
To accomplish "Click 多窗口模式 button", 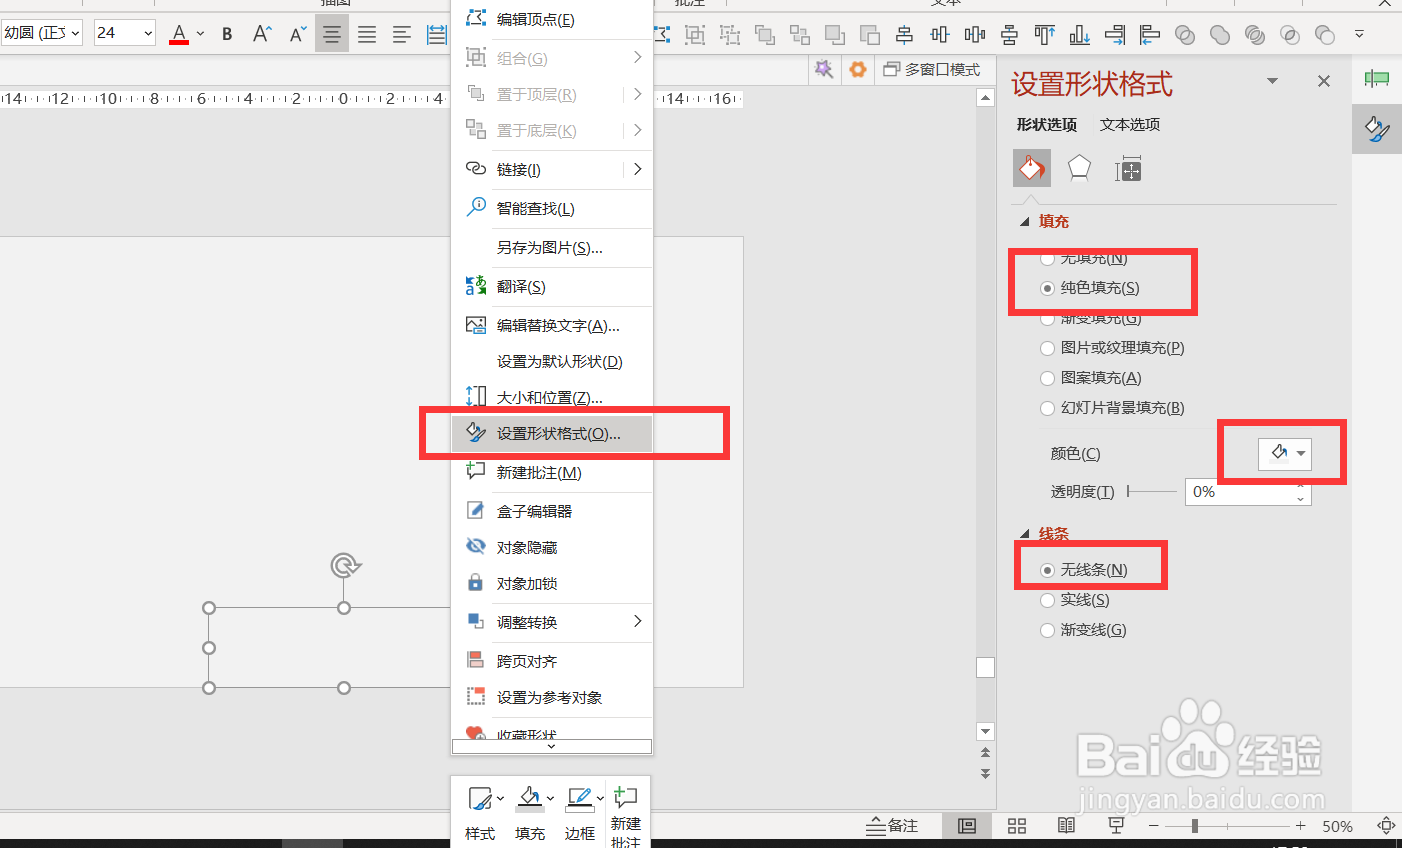I will pos(932,69).
